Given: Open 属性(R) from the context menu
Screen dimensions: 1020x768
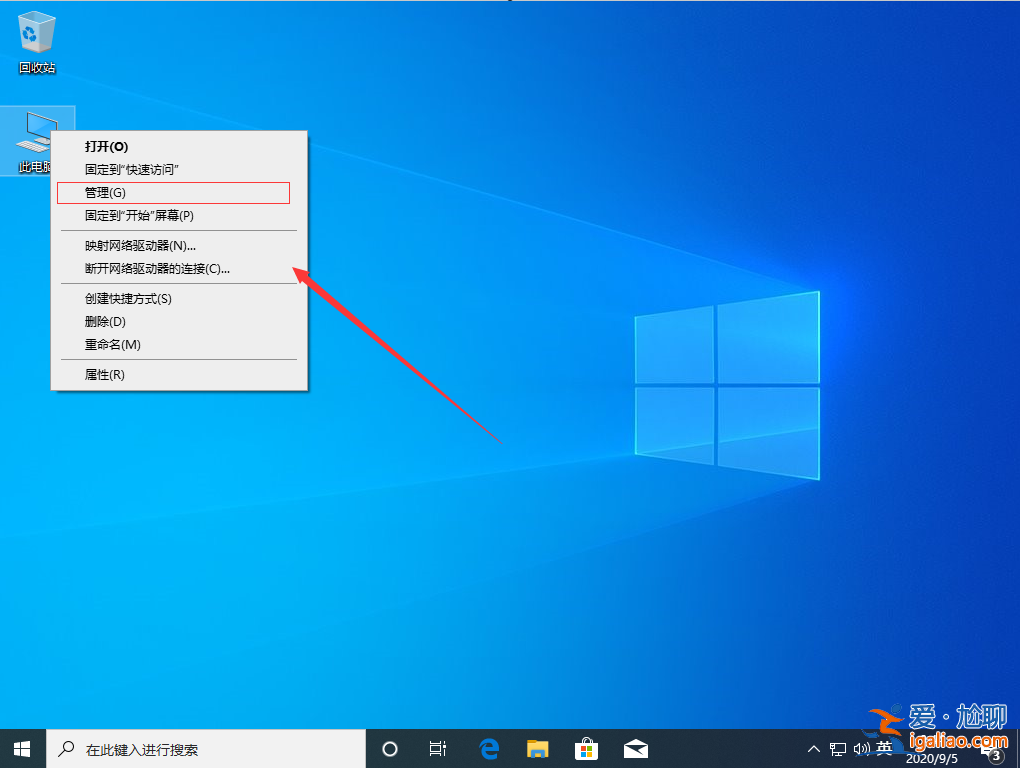Looking at the screenshot, I should (104, 374).
